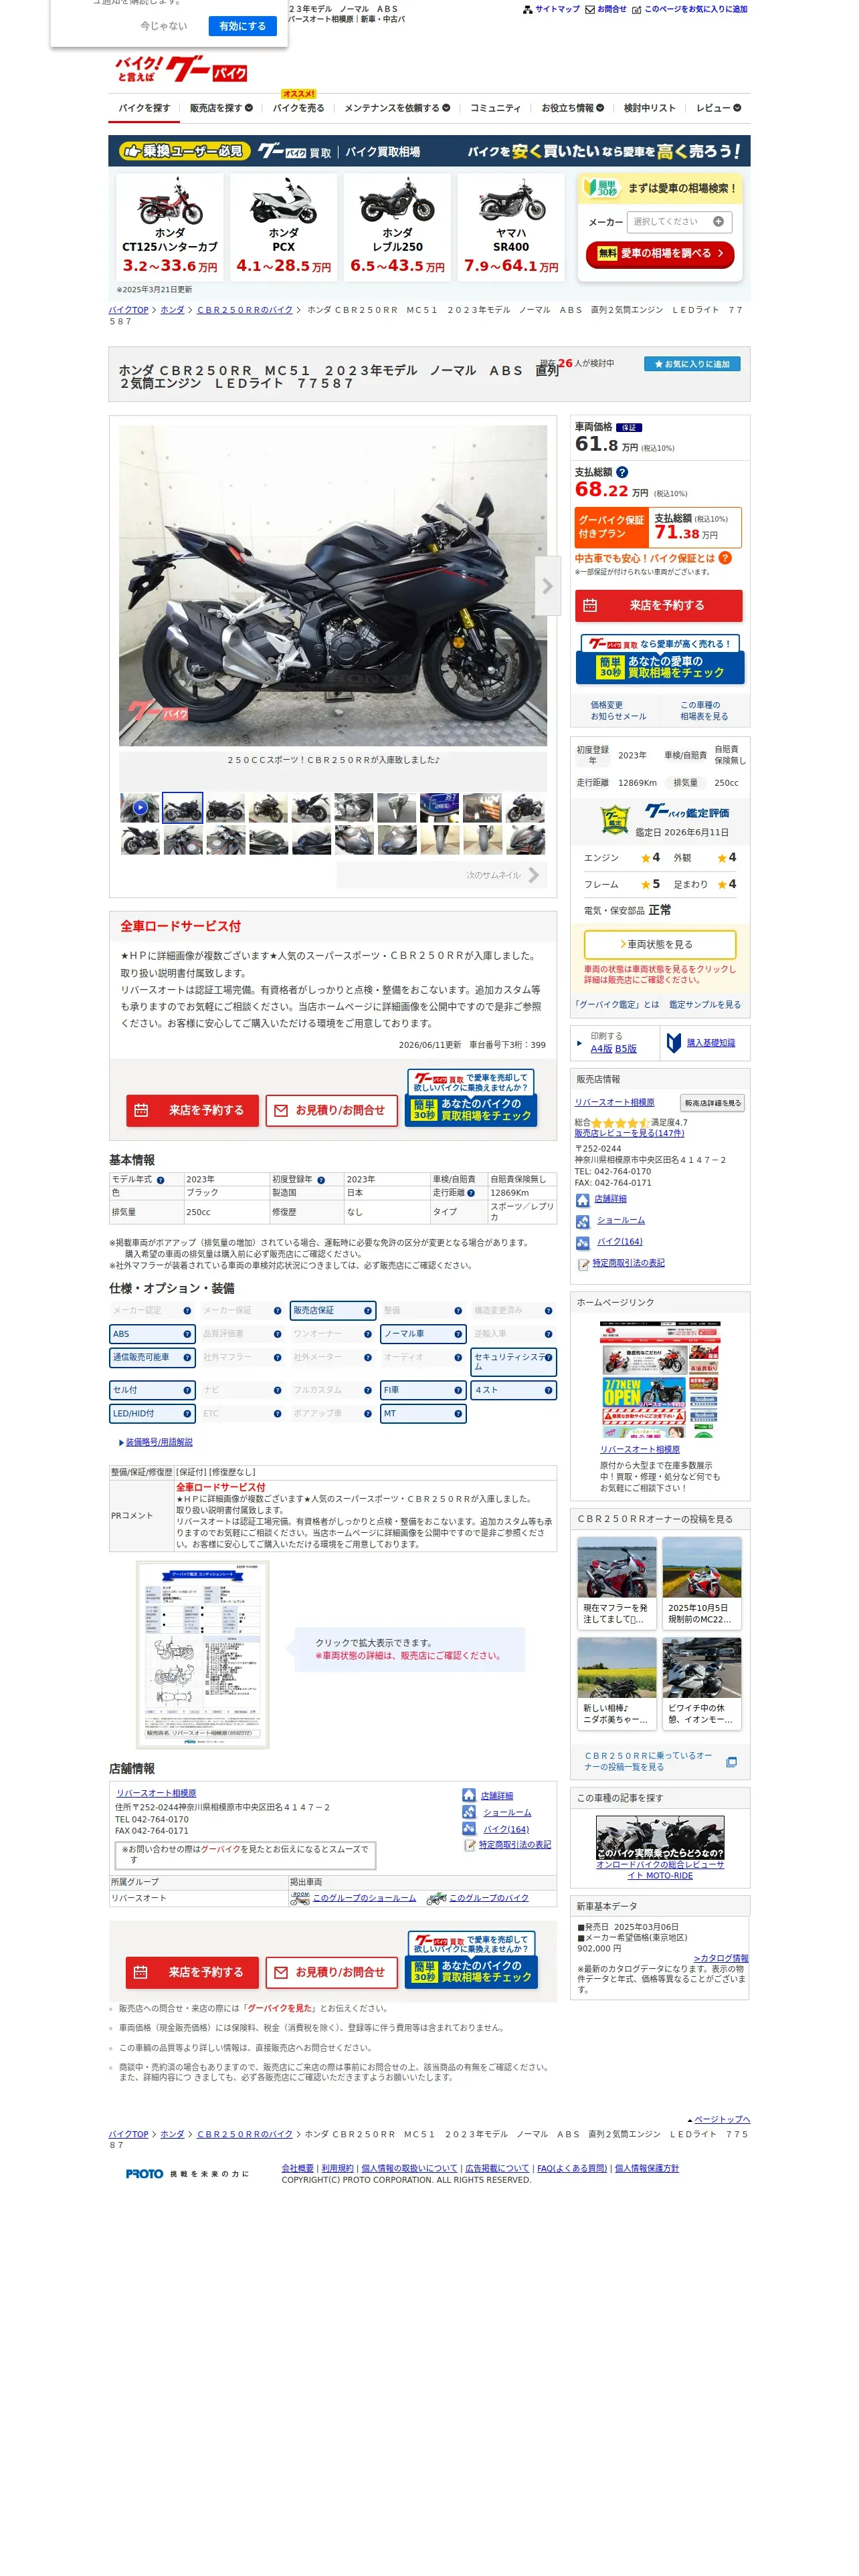Image resolution: width=859 pixels, height=2576 pixels.
Task: Expand 販売店を探す menu
Action: pos(221,108)
